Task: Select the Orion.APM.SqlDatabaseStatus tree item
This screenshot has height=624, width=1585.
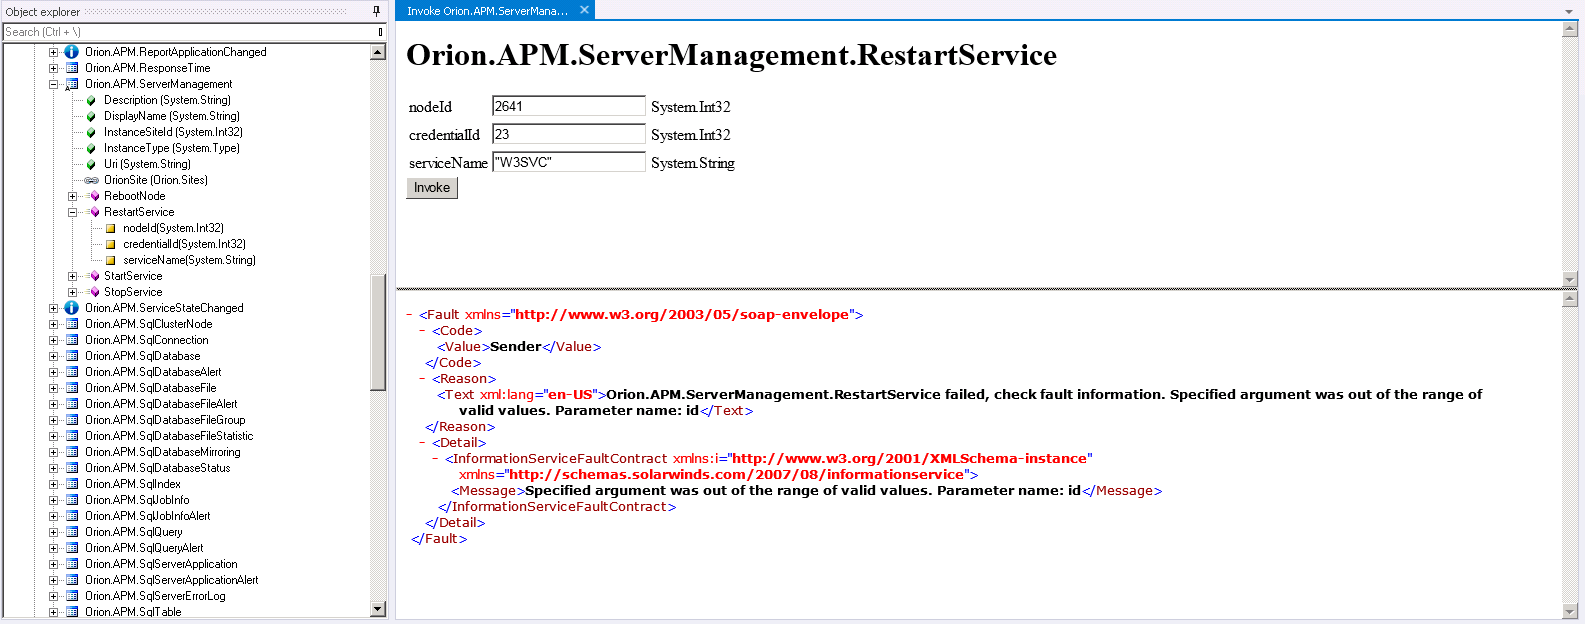Action: pyautogui.click(x=158, y=468)
